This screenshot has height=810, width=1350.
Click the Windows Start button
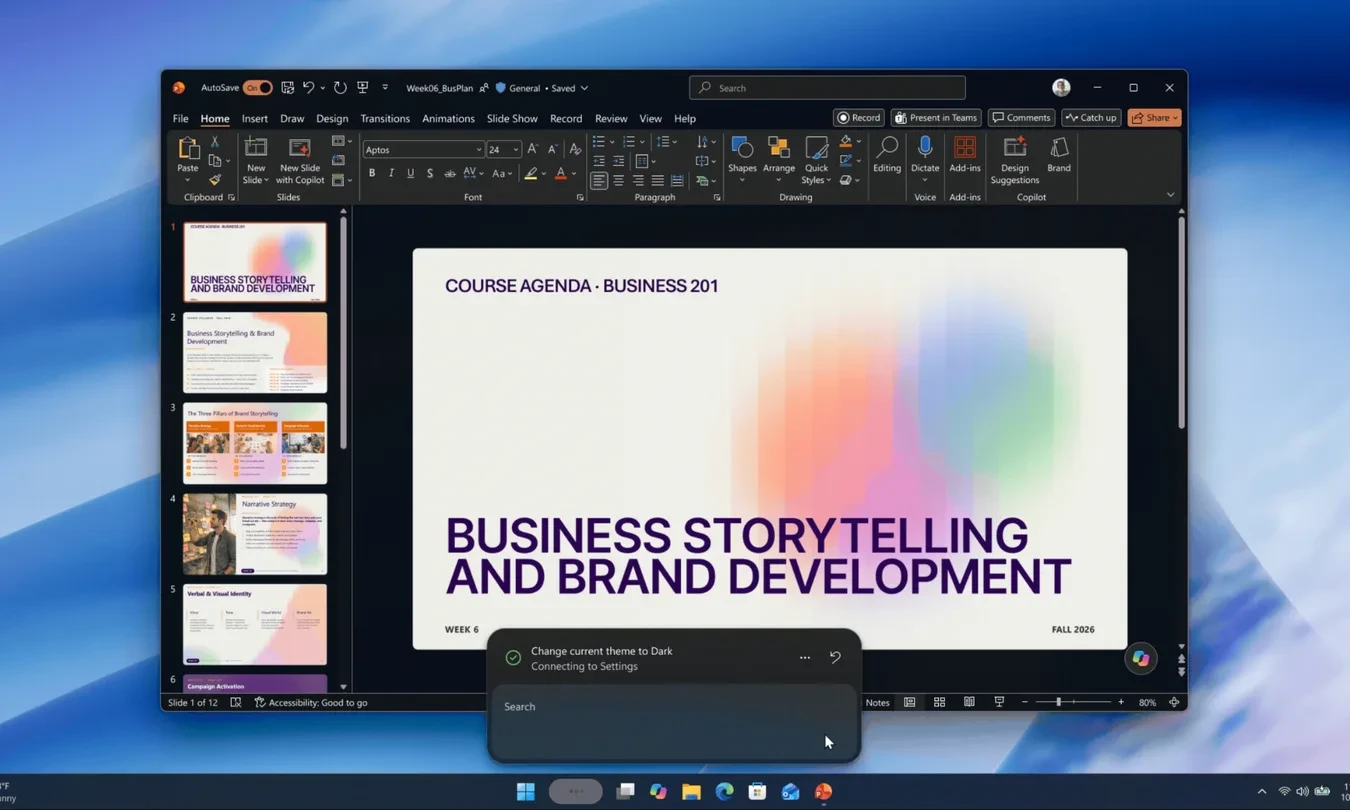click(526, 792)
